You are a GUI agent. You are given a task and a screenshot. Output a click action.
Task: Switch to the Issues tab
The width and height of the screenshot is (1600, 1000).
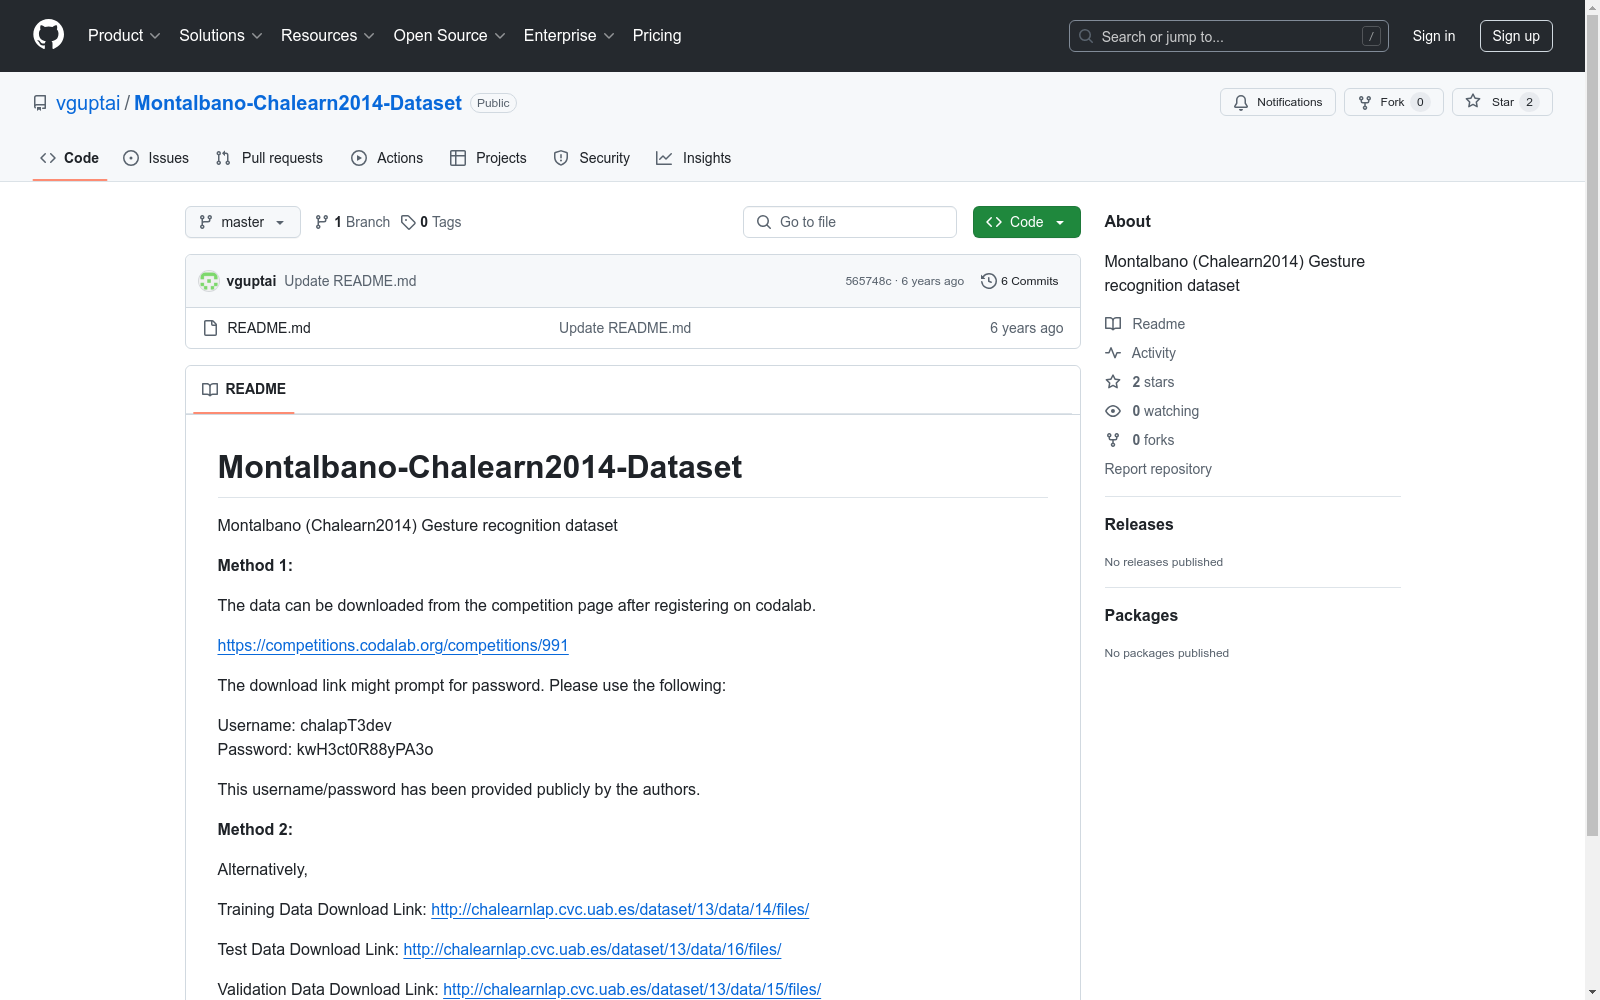tap(156, 158)
